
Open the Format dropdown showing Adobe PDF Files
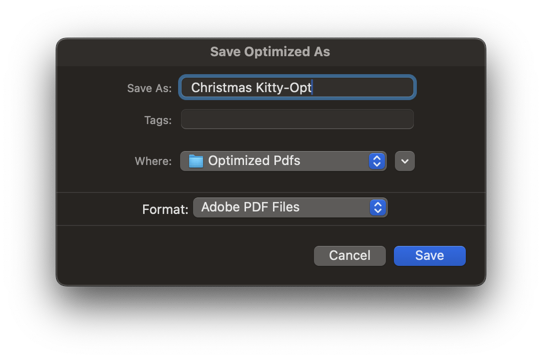290,207
